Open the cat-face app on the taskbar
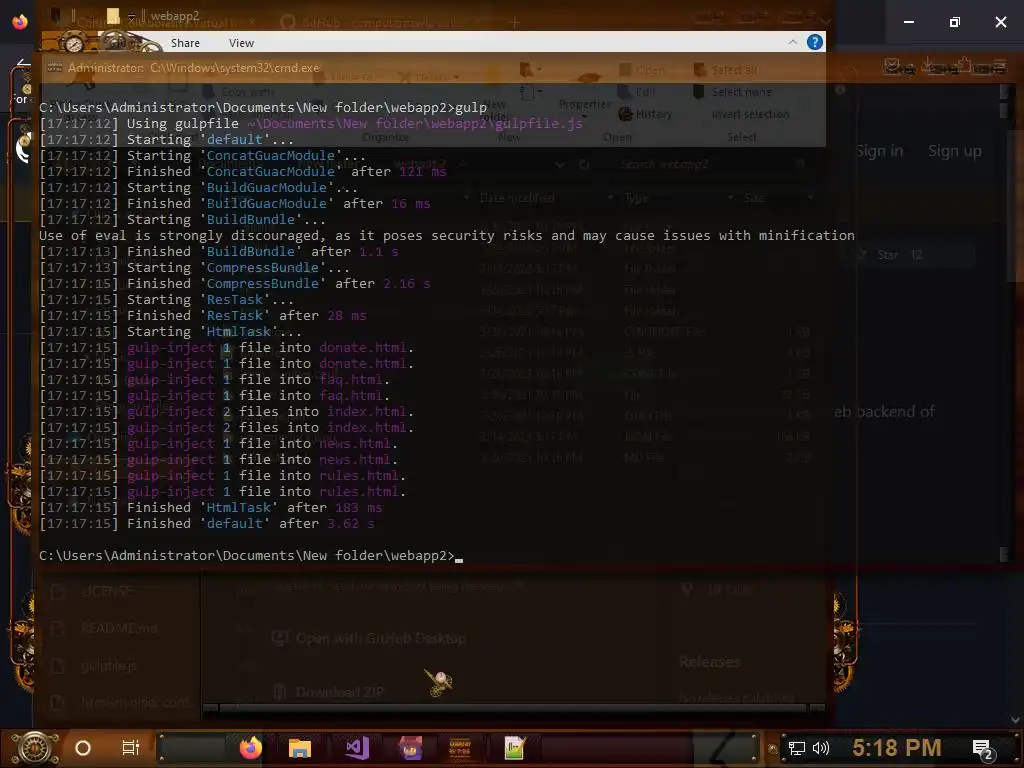Image resolution: width=1024 pixels, height=768 pixels. (x=411, y=748)
